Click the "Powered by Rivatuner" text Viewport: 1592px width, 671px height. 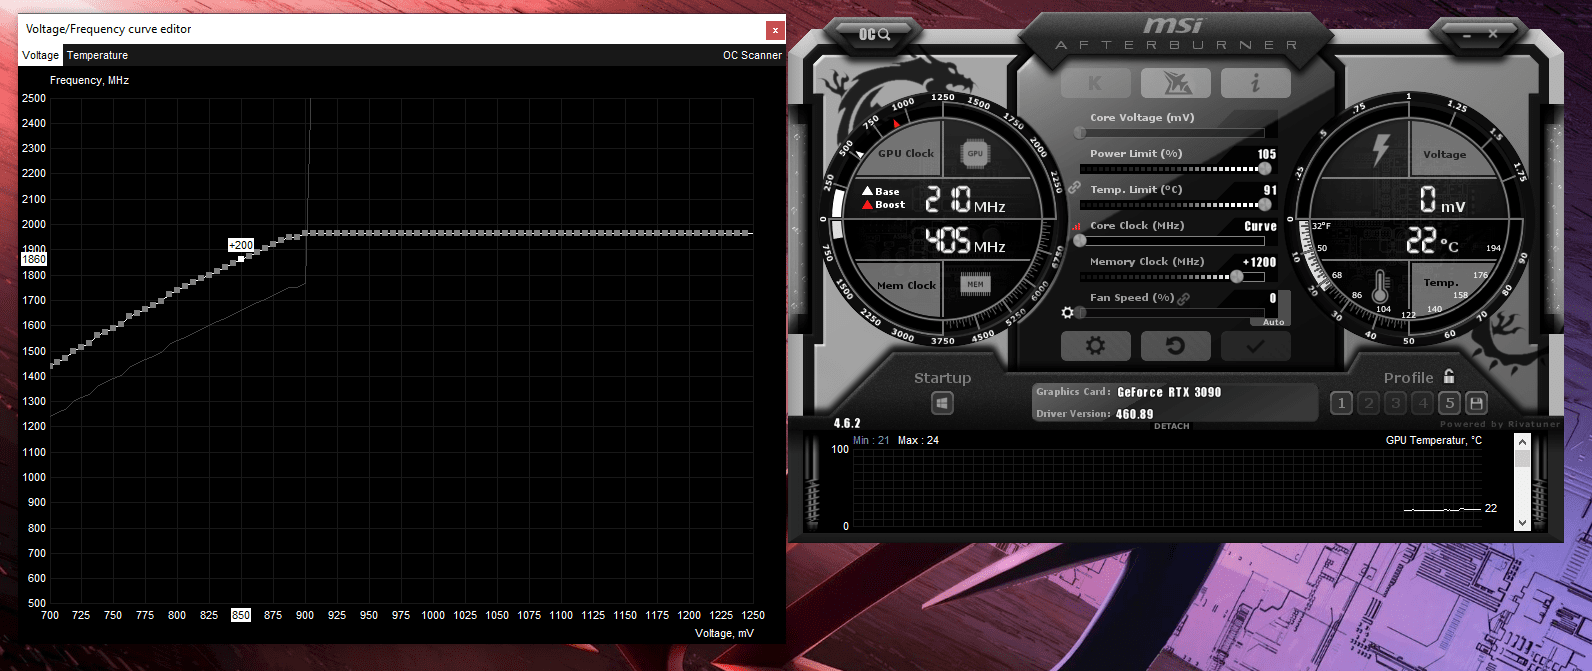click(1500, 424)
